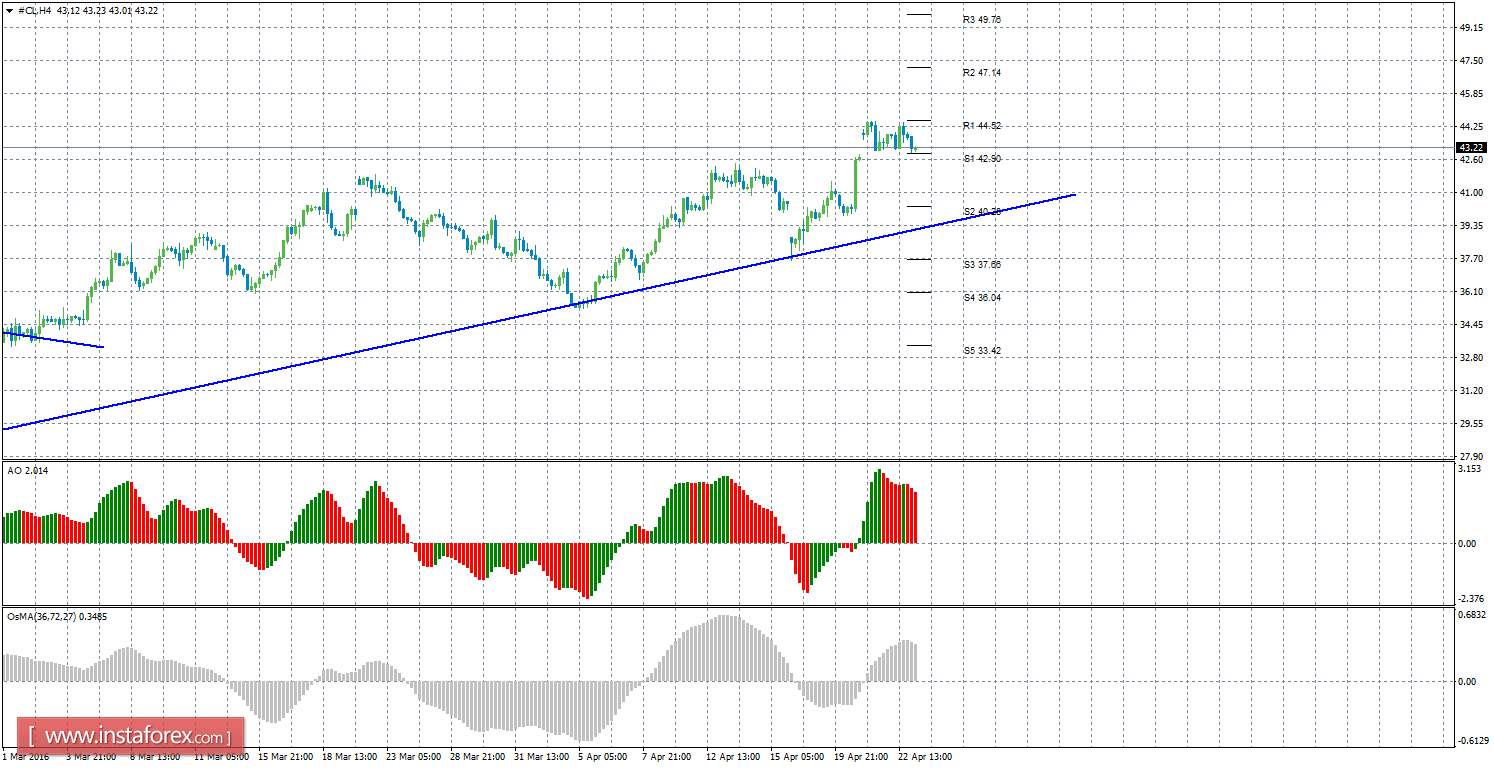The height and width of the screenshot is (768, 1494).
Task: Click the AO 2.014 indicator label
Action: [x=26, y=470]
